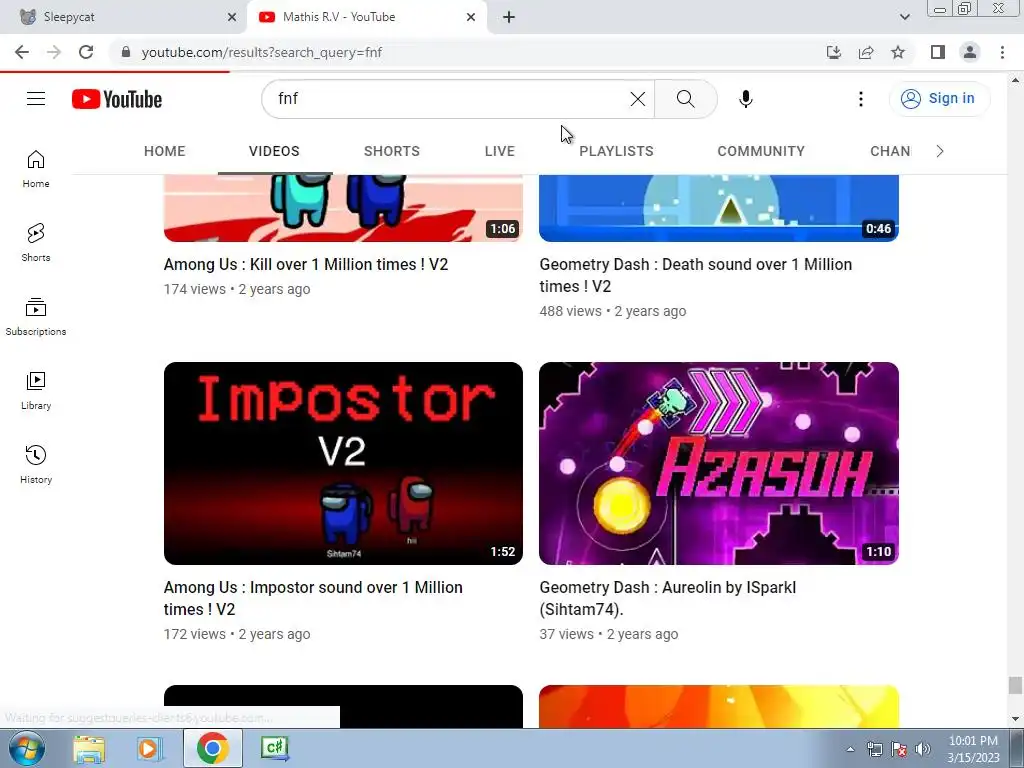Click the YouTube logo

click(x=117, y=99)
